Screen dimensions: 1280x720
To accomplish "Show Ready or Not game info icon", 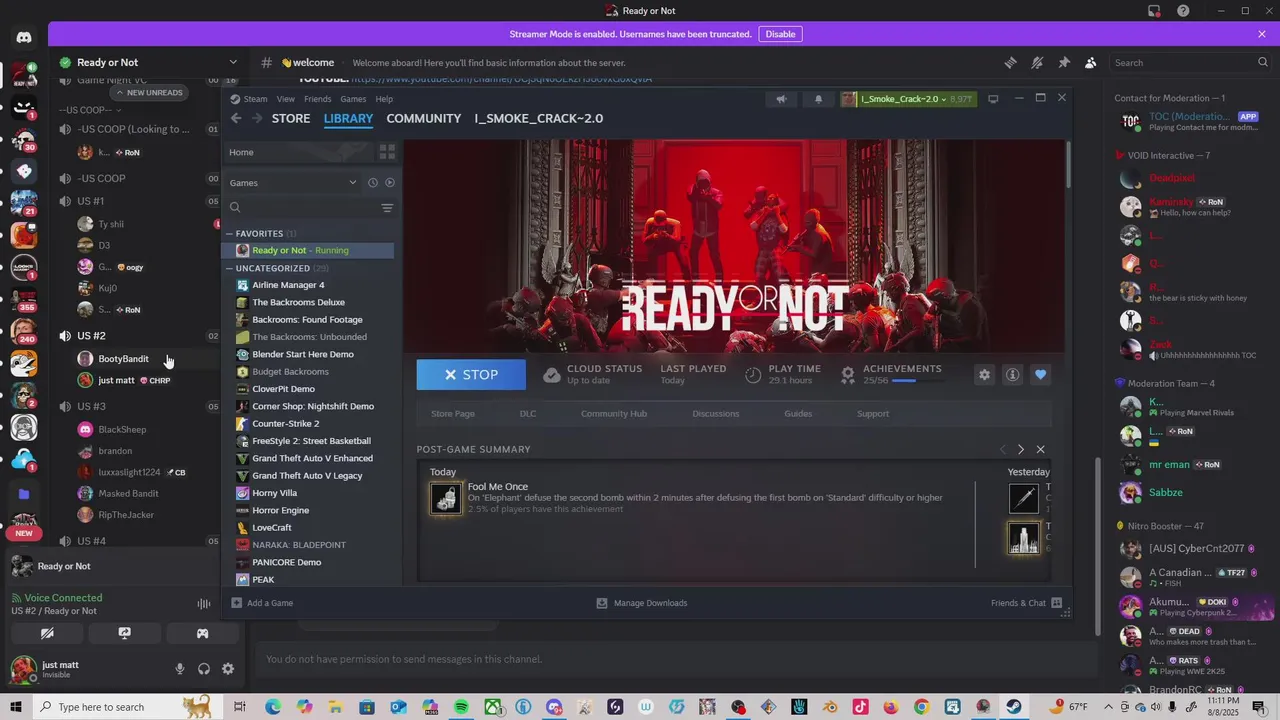I will pyautogui.click(x=1012, y=374).
